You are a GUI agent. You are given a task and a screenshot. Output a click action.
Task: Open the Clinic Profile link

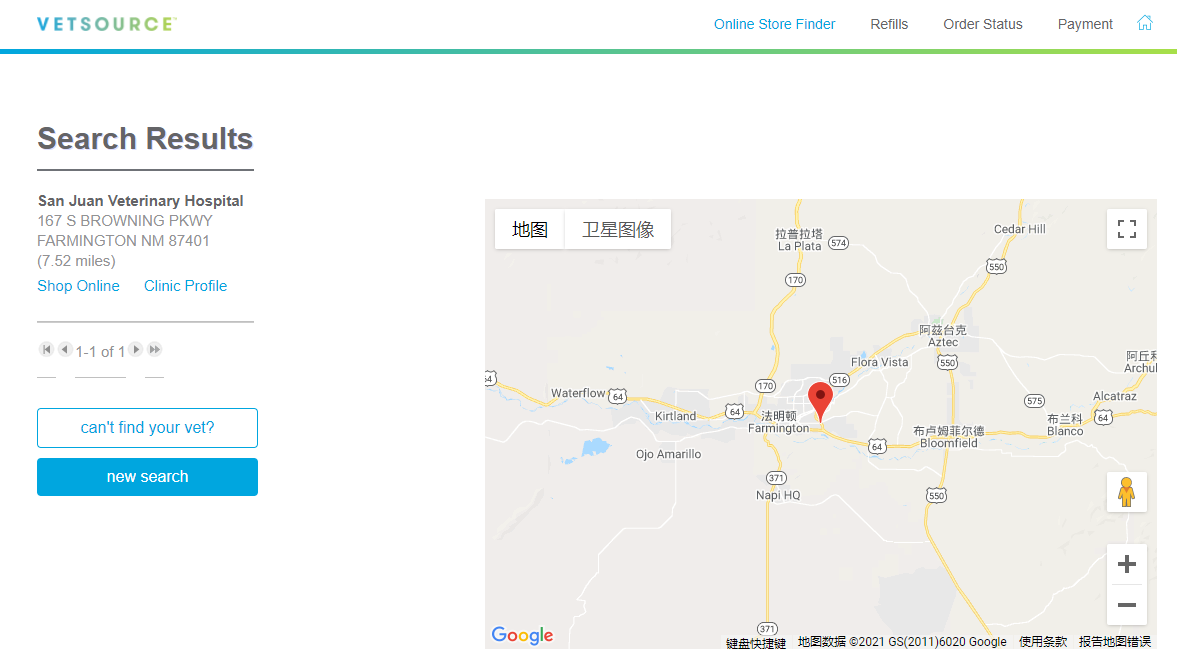click(x=185, y=286)
